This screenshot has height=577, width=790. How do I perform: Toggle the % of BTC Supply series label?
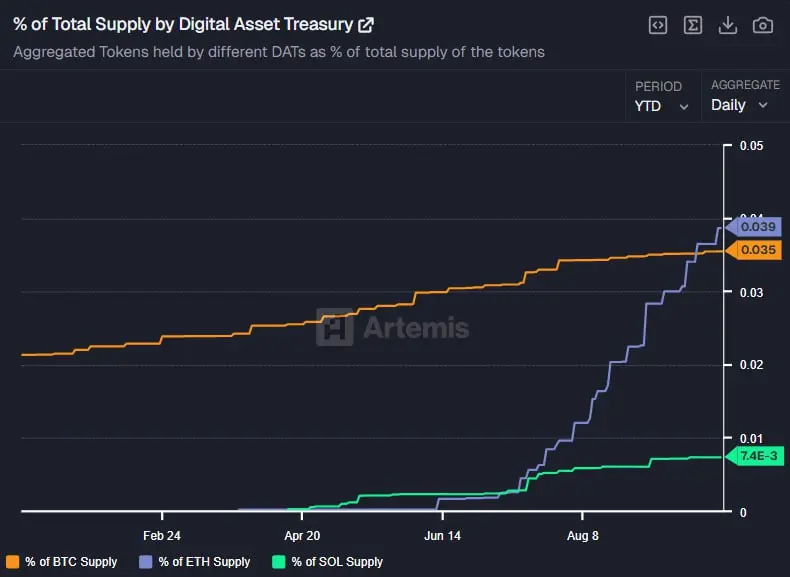(71, 562)
